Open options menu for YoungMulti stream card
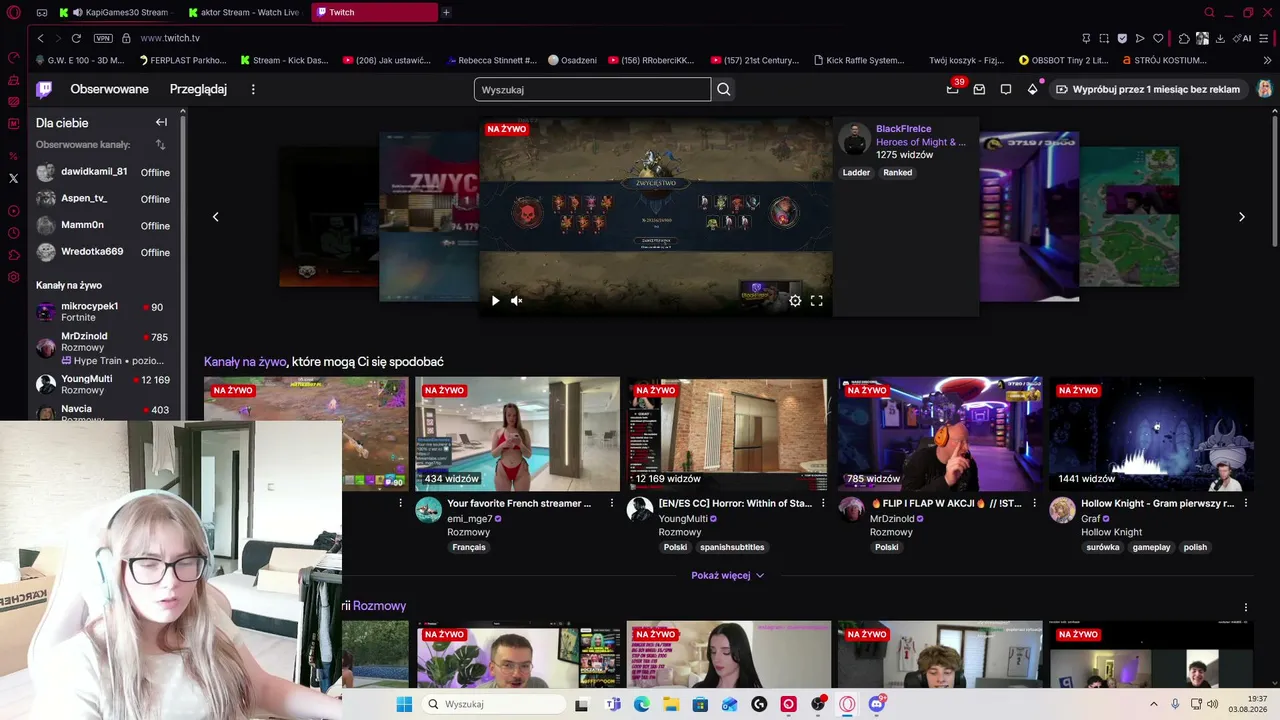 point(823,503)
